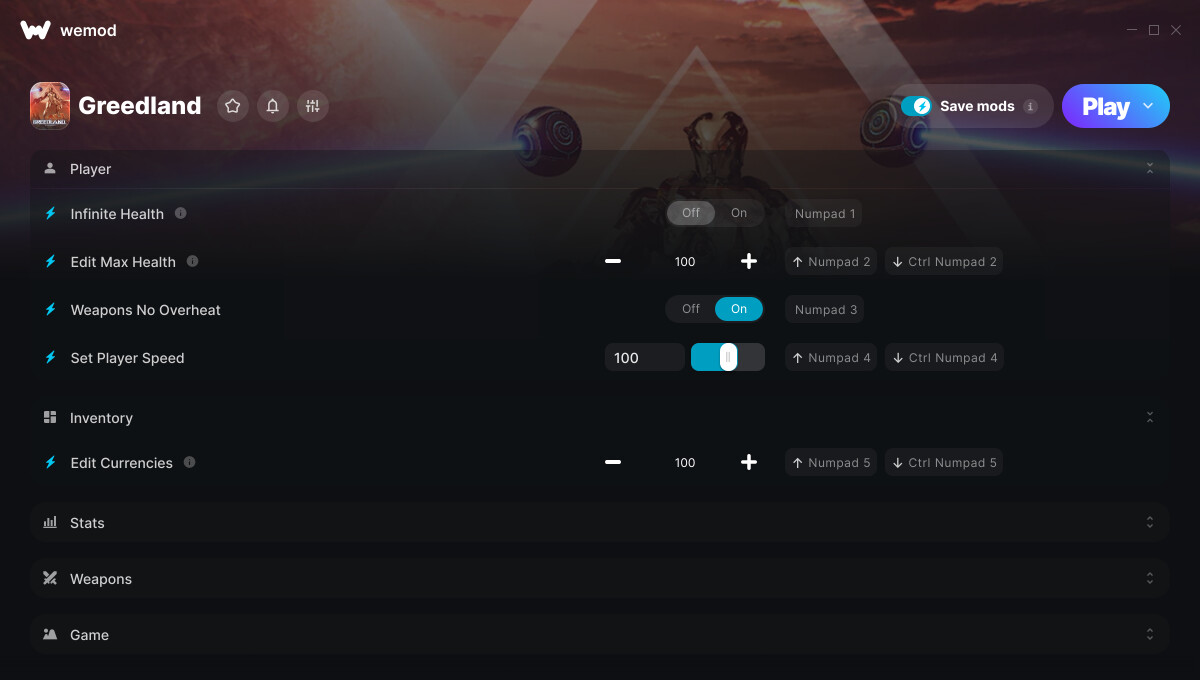Click the WeMod logo icon
This screenshot has height=680, width=1200.
(x=35, y=30)
